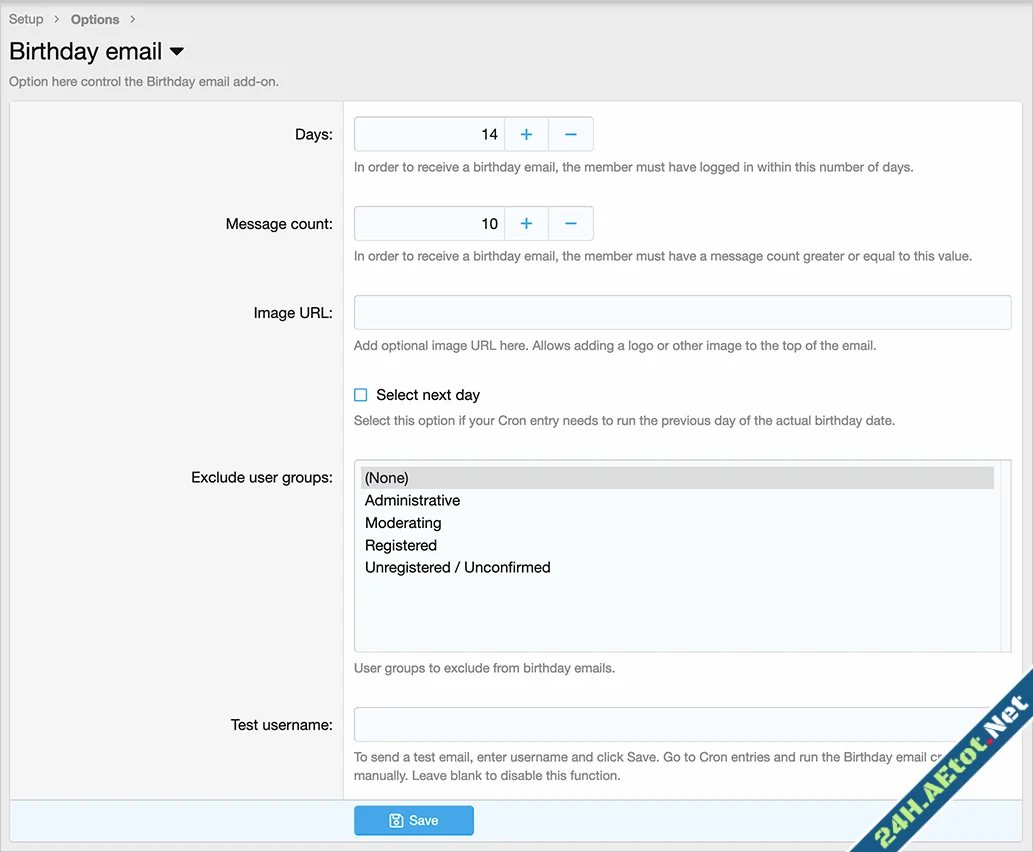Click the Save button

tap(413, 820)
